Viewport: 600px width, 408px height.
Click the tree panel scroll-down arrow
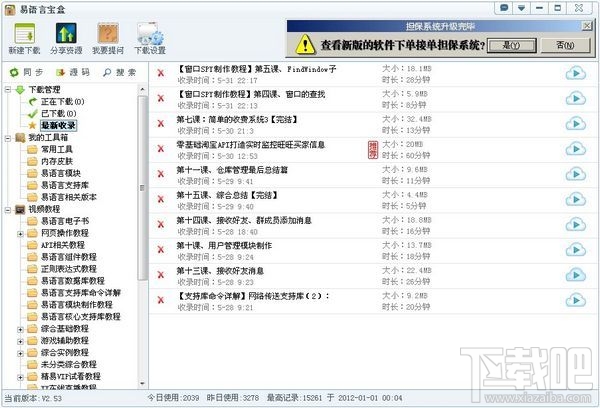tap(142, 384)
